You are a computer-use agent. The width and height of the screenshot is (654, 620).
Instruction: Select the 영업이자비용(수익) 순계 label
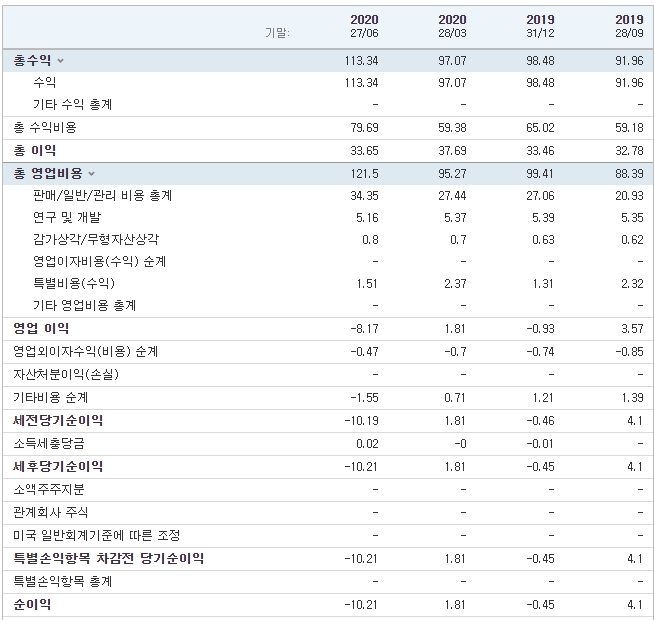[100, 262]
